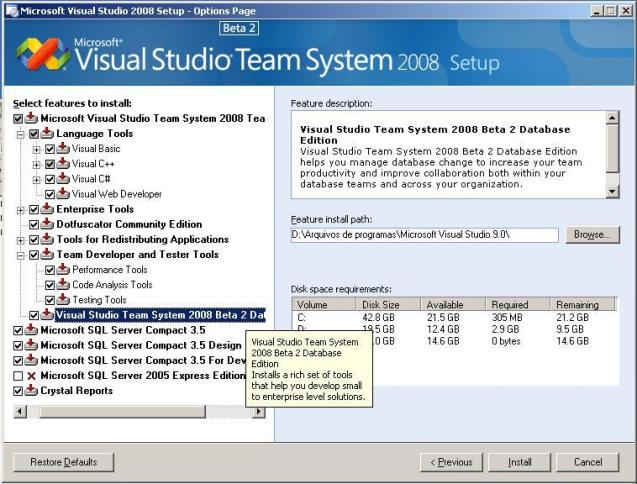Expand the Enterprise Tools tree node
This screenshot has height=484, width=637.
coord(21,210)
